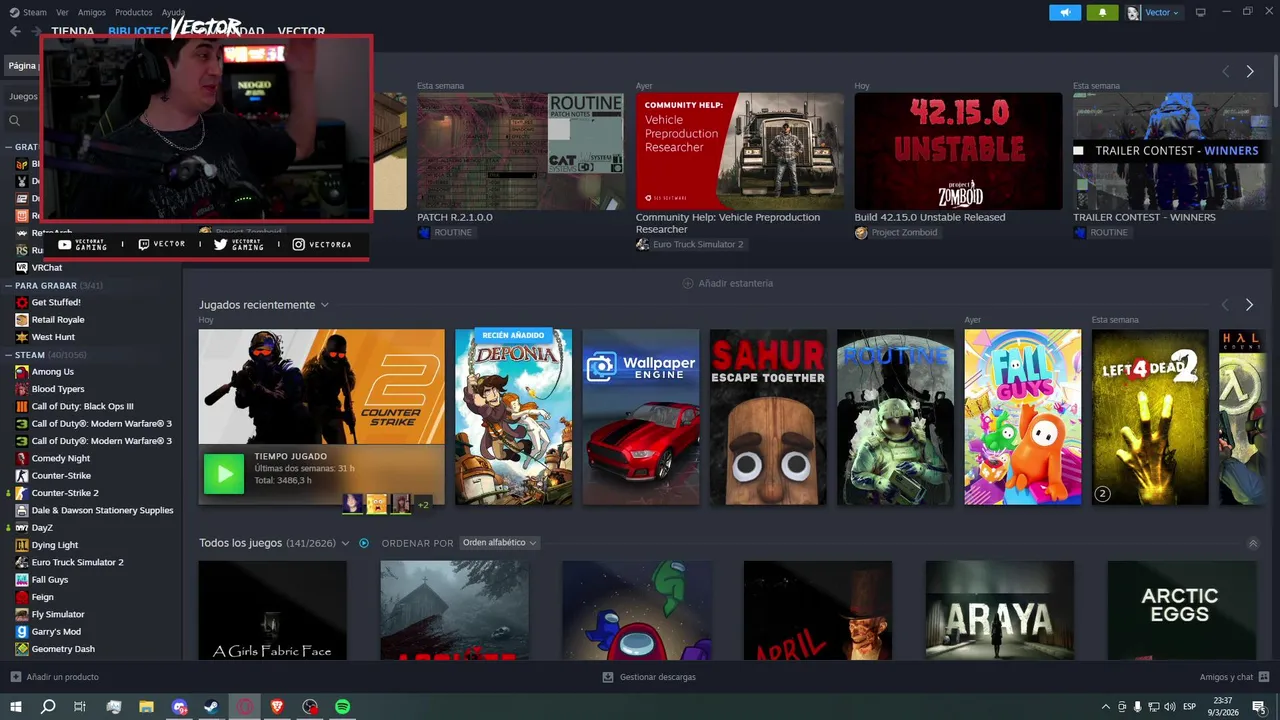1280x720 pixels.
Task: Open the Ver menu
Action: 63,12
